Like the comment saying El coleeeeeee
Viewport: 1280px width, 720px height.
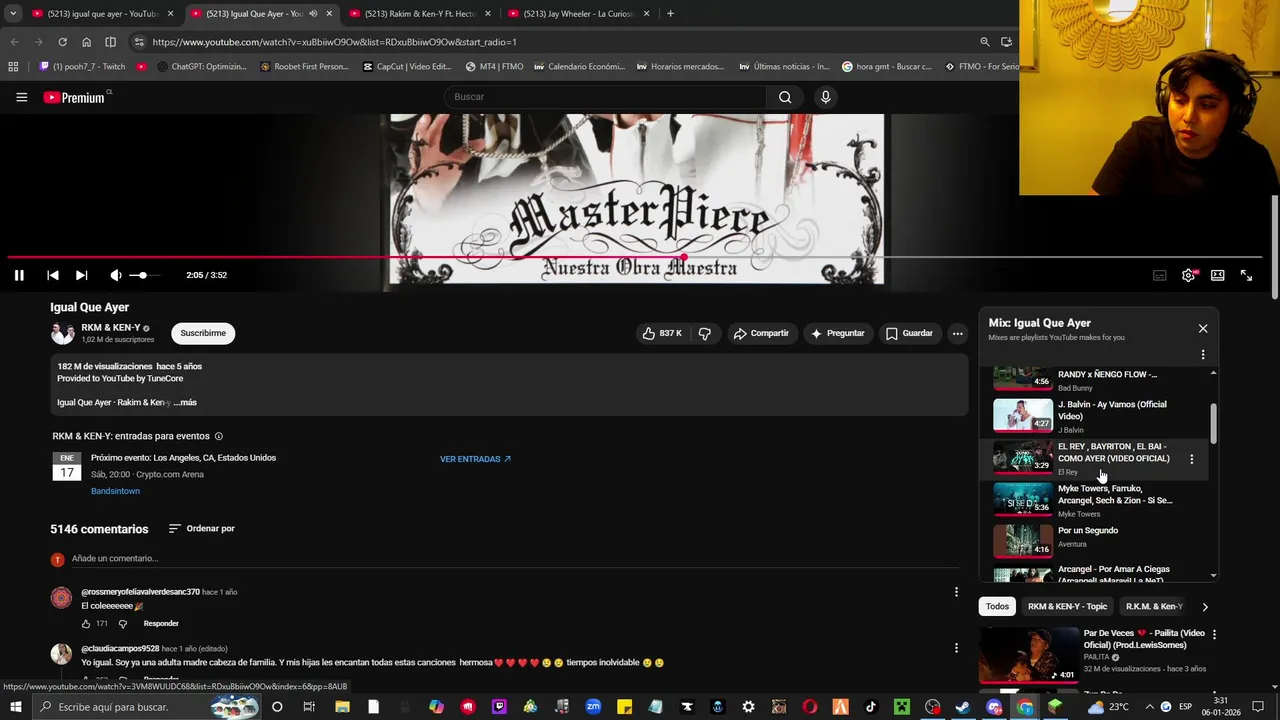click(86, 623)
